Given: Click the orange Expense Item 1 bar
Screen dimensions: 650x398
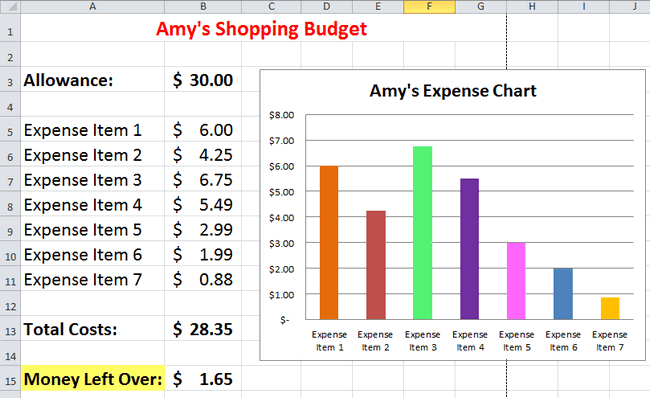Looking at the screenshot, I should coord(329,243).
